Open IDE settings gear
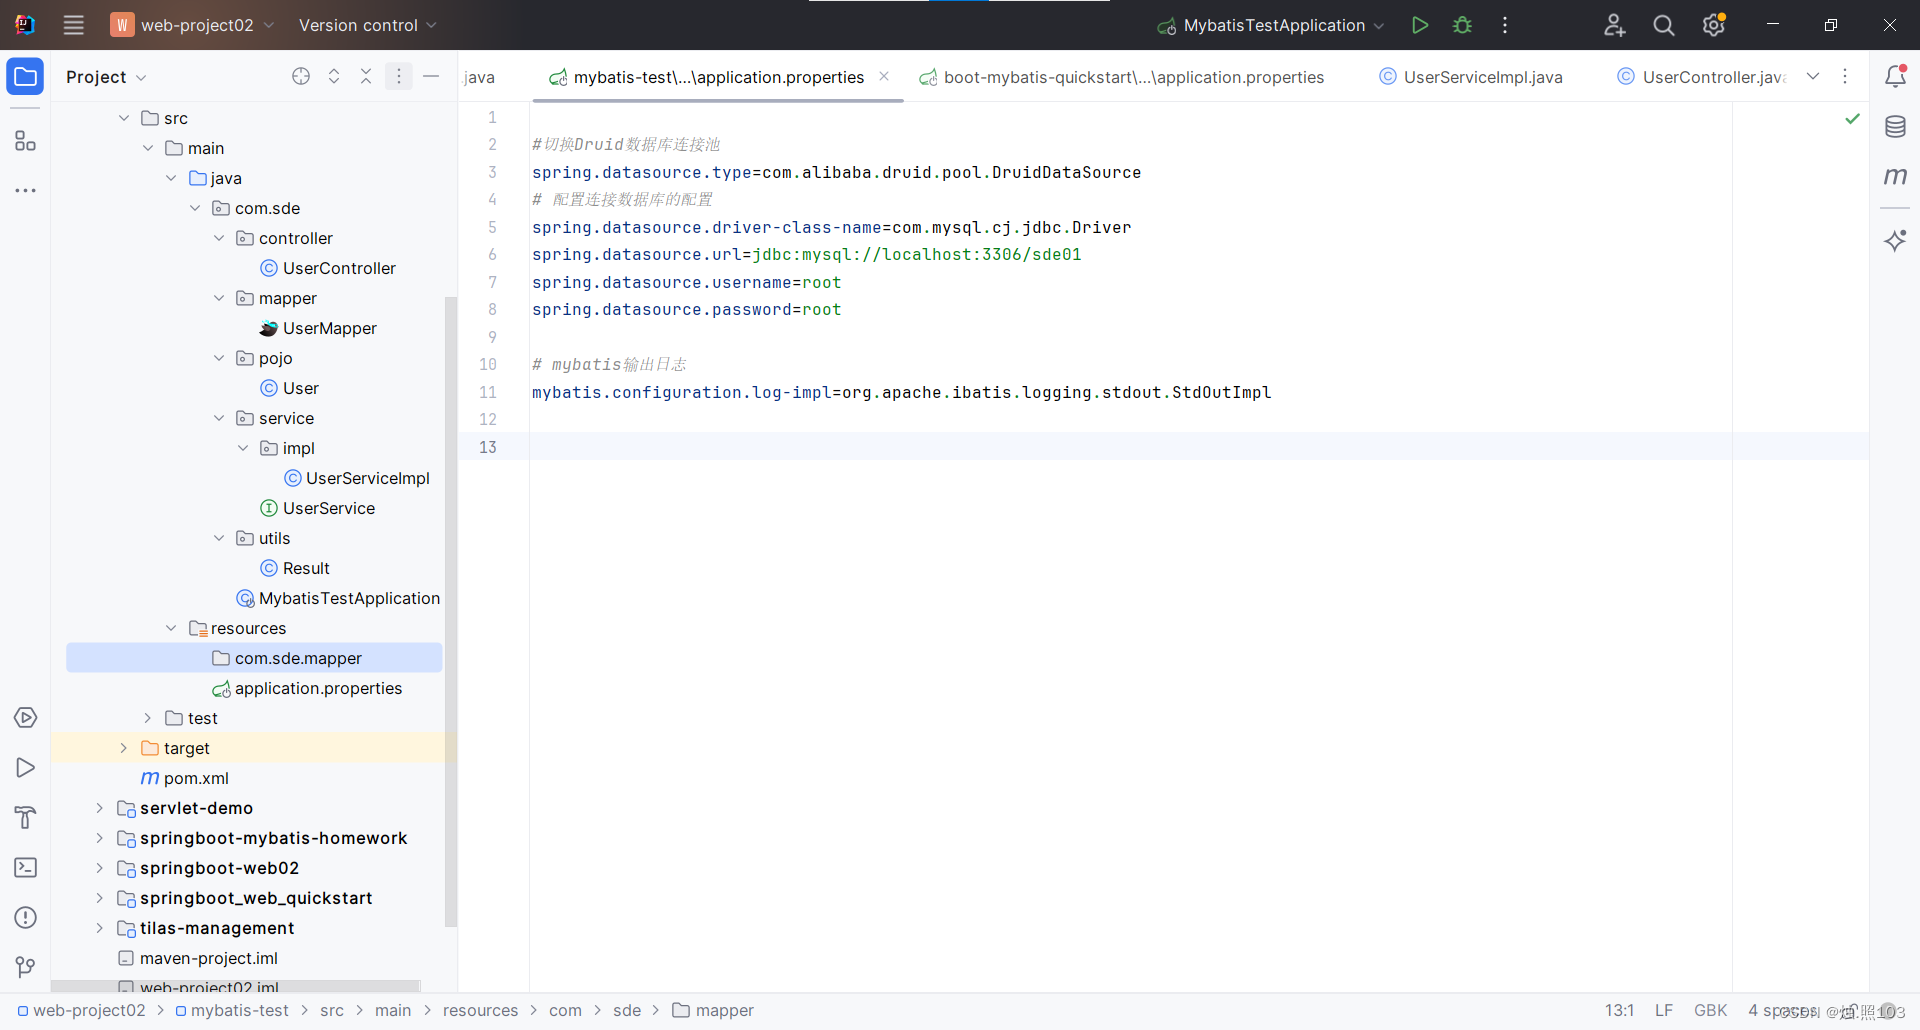The height and width of the screenshot is (1030, 1920). 1714,25
